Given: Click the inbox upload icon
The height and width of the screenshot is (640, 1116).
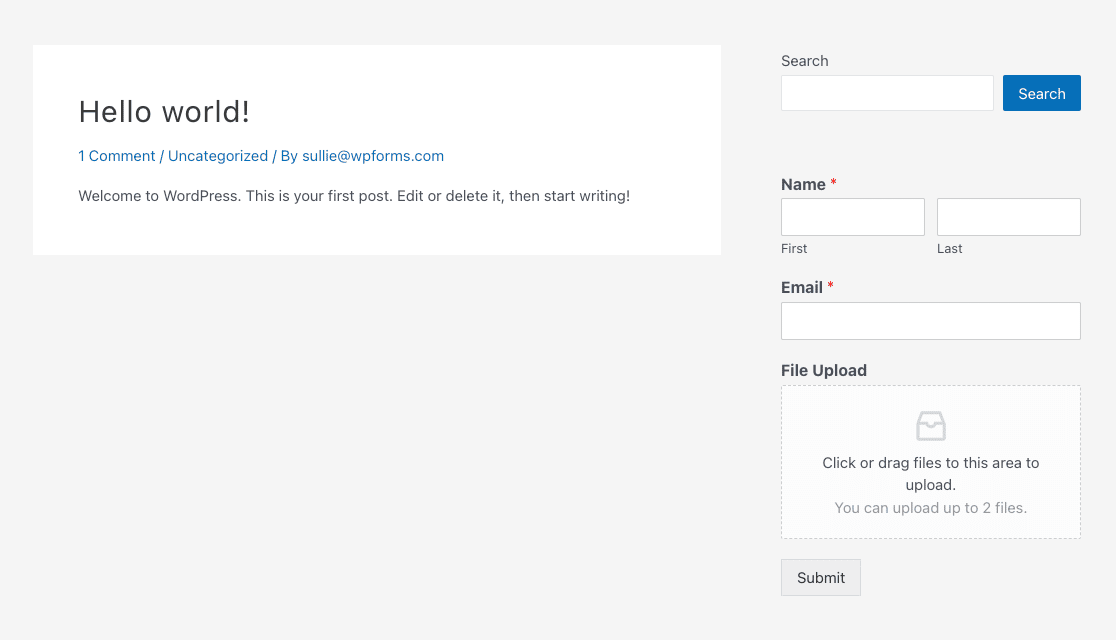Looking at the screenshot, I should click(930, 426).
